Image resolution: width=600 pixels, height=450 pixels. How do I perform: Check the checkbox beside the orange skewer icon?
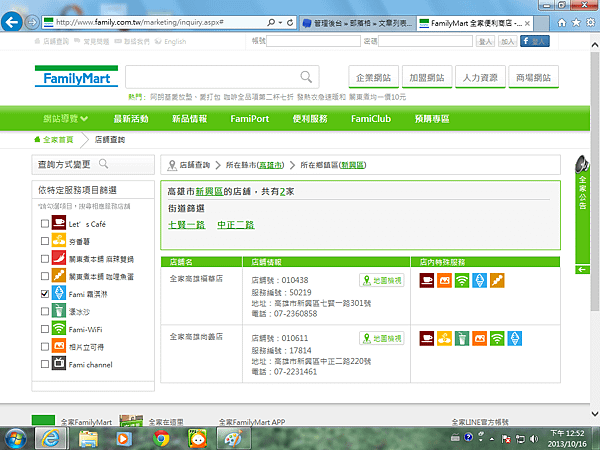(x=45, y=276)
